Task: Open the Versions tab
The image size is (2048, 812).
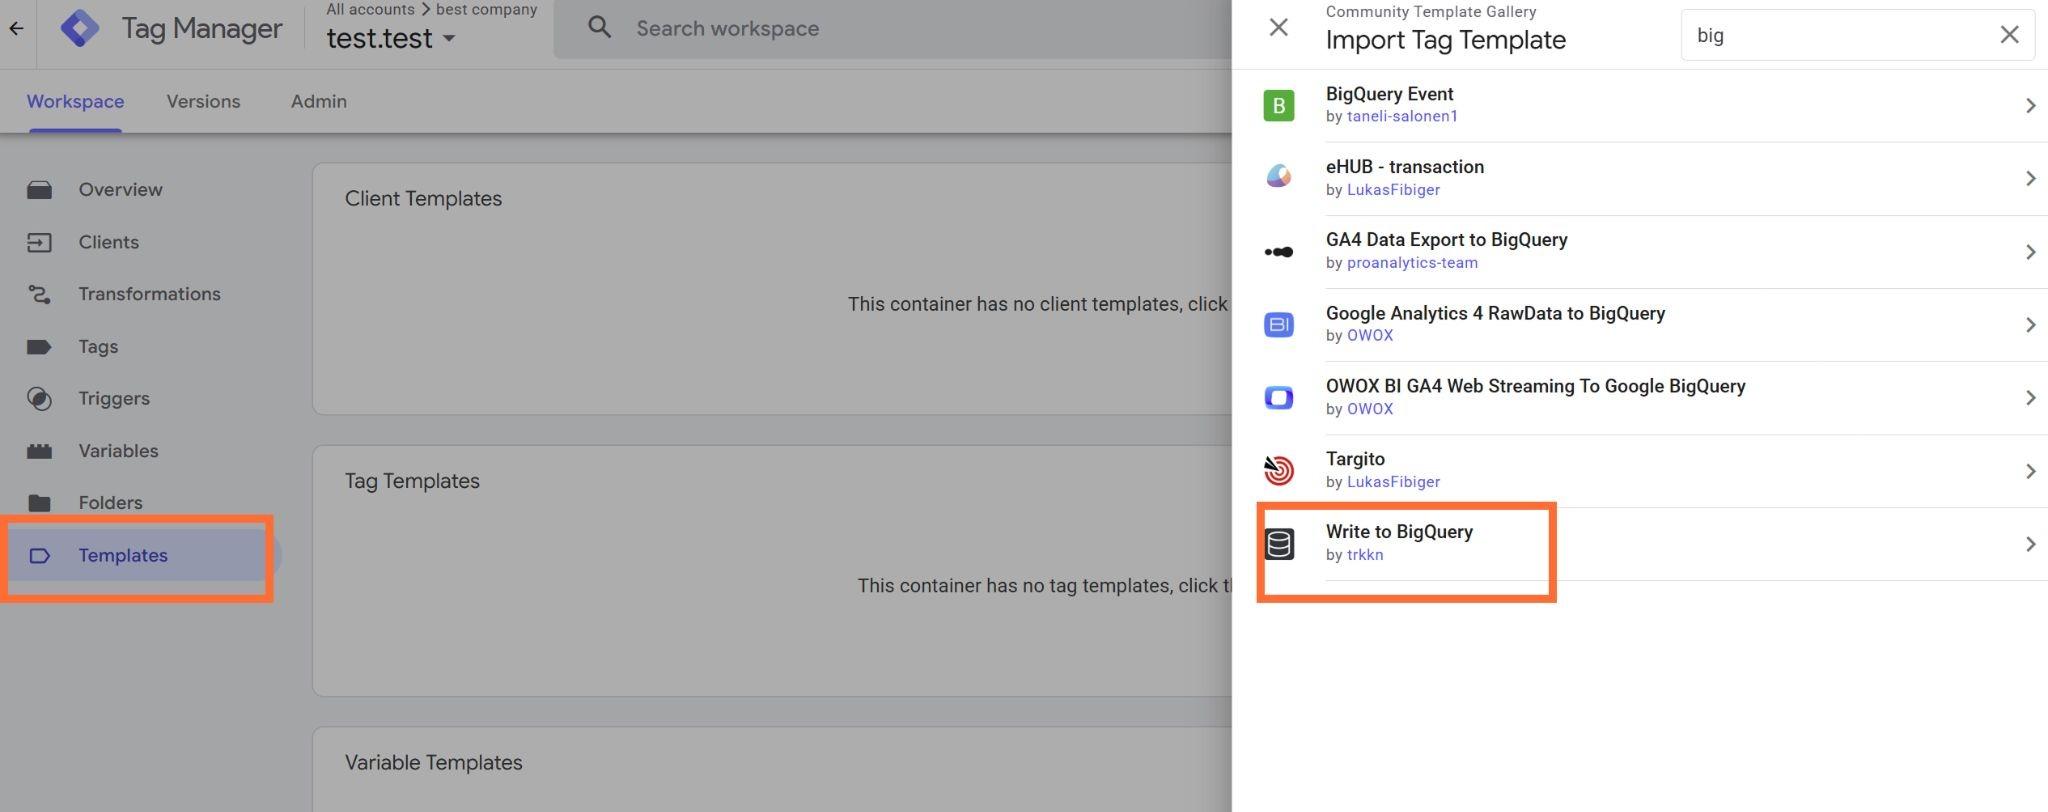Action: point(203,101)
